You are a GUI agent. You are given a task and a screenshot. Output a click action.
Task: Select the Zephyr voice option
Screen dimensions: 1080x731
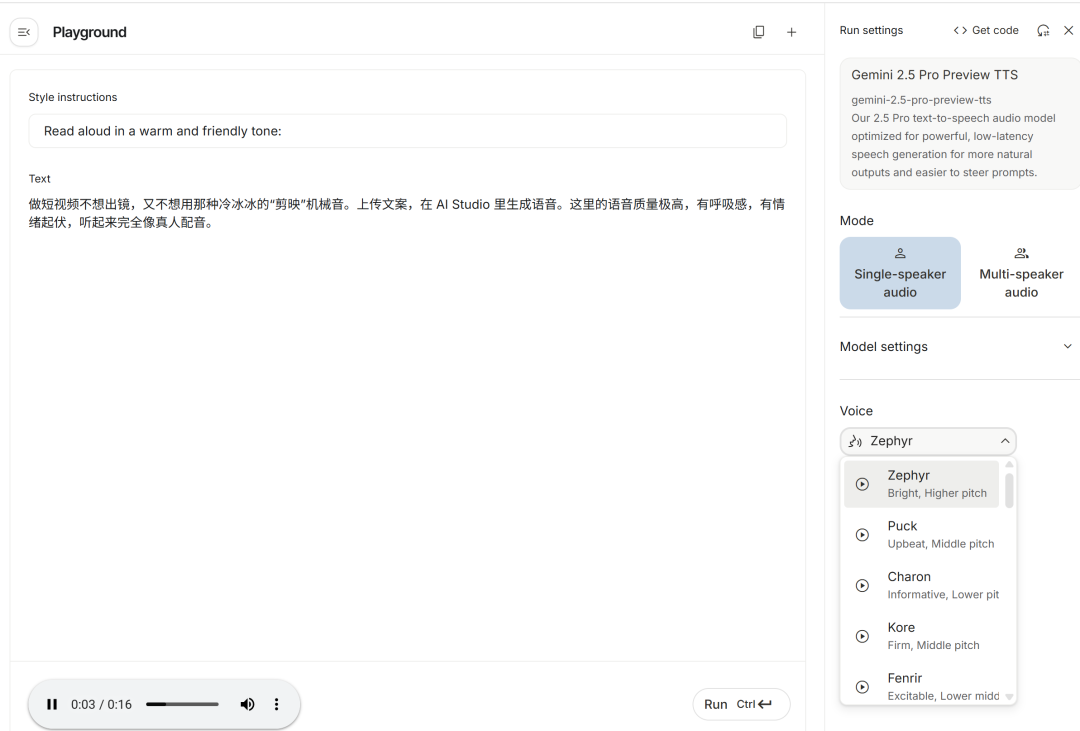click(922, 484)
